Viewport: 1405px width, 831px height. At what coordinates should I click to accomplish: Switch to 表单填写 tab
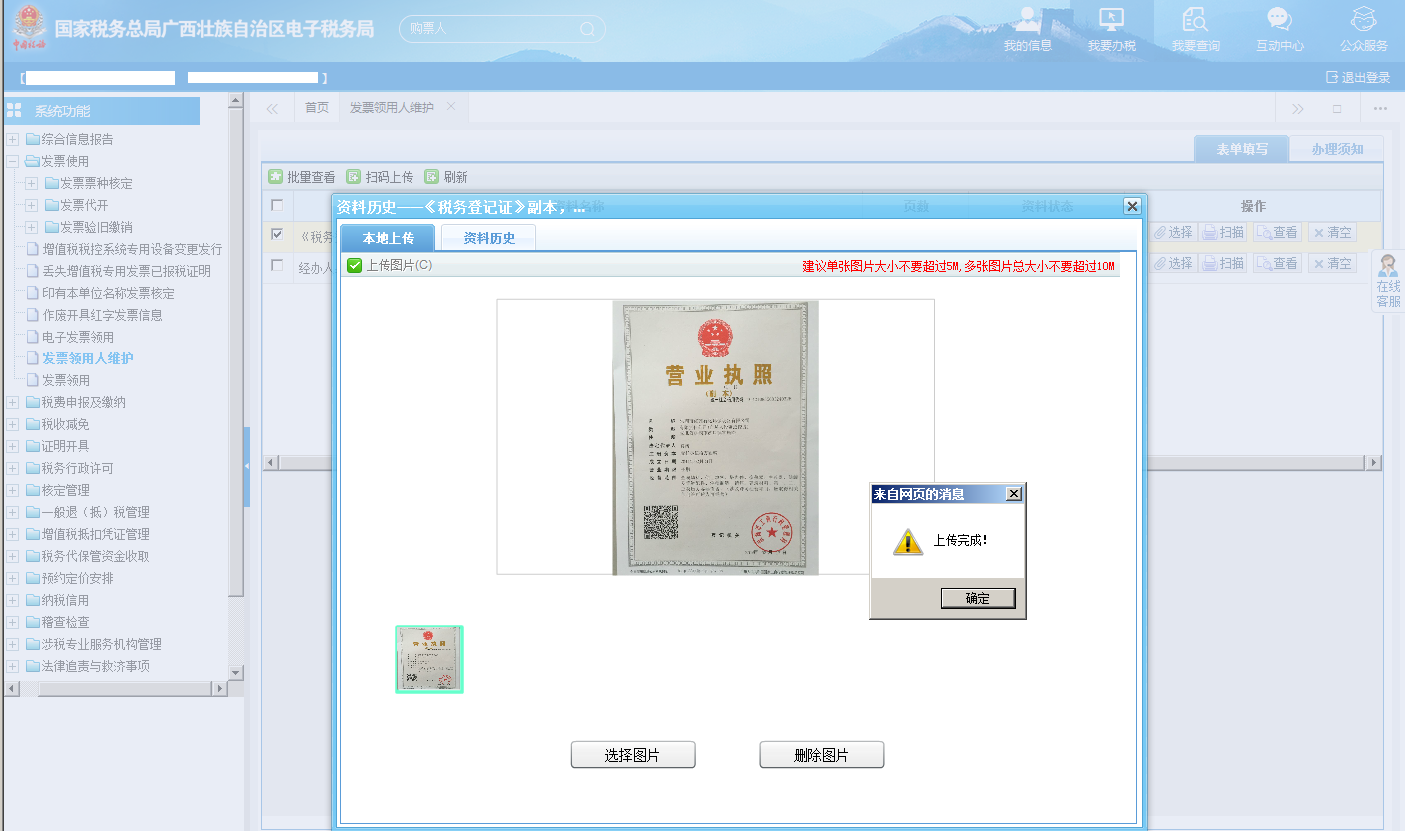pyautogui.click(x=1241, y=149)
